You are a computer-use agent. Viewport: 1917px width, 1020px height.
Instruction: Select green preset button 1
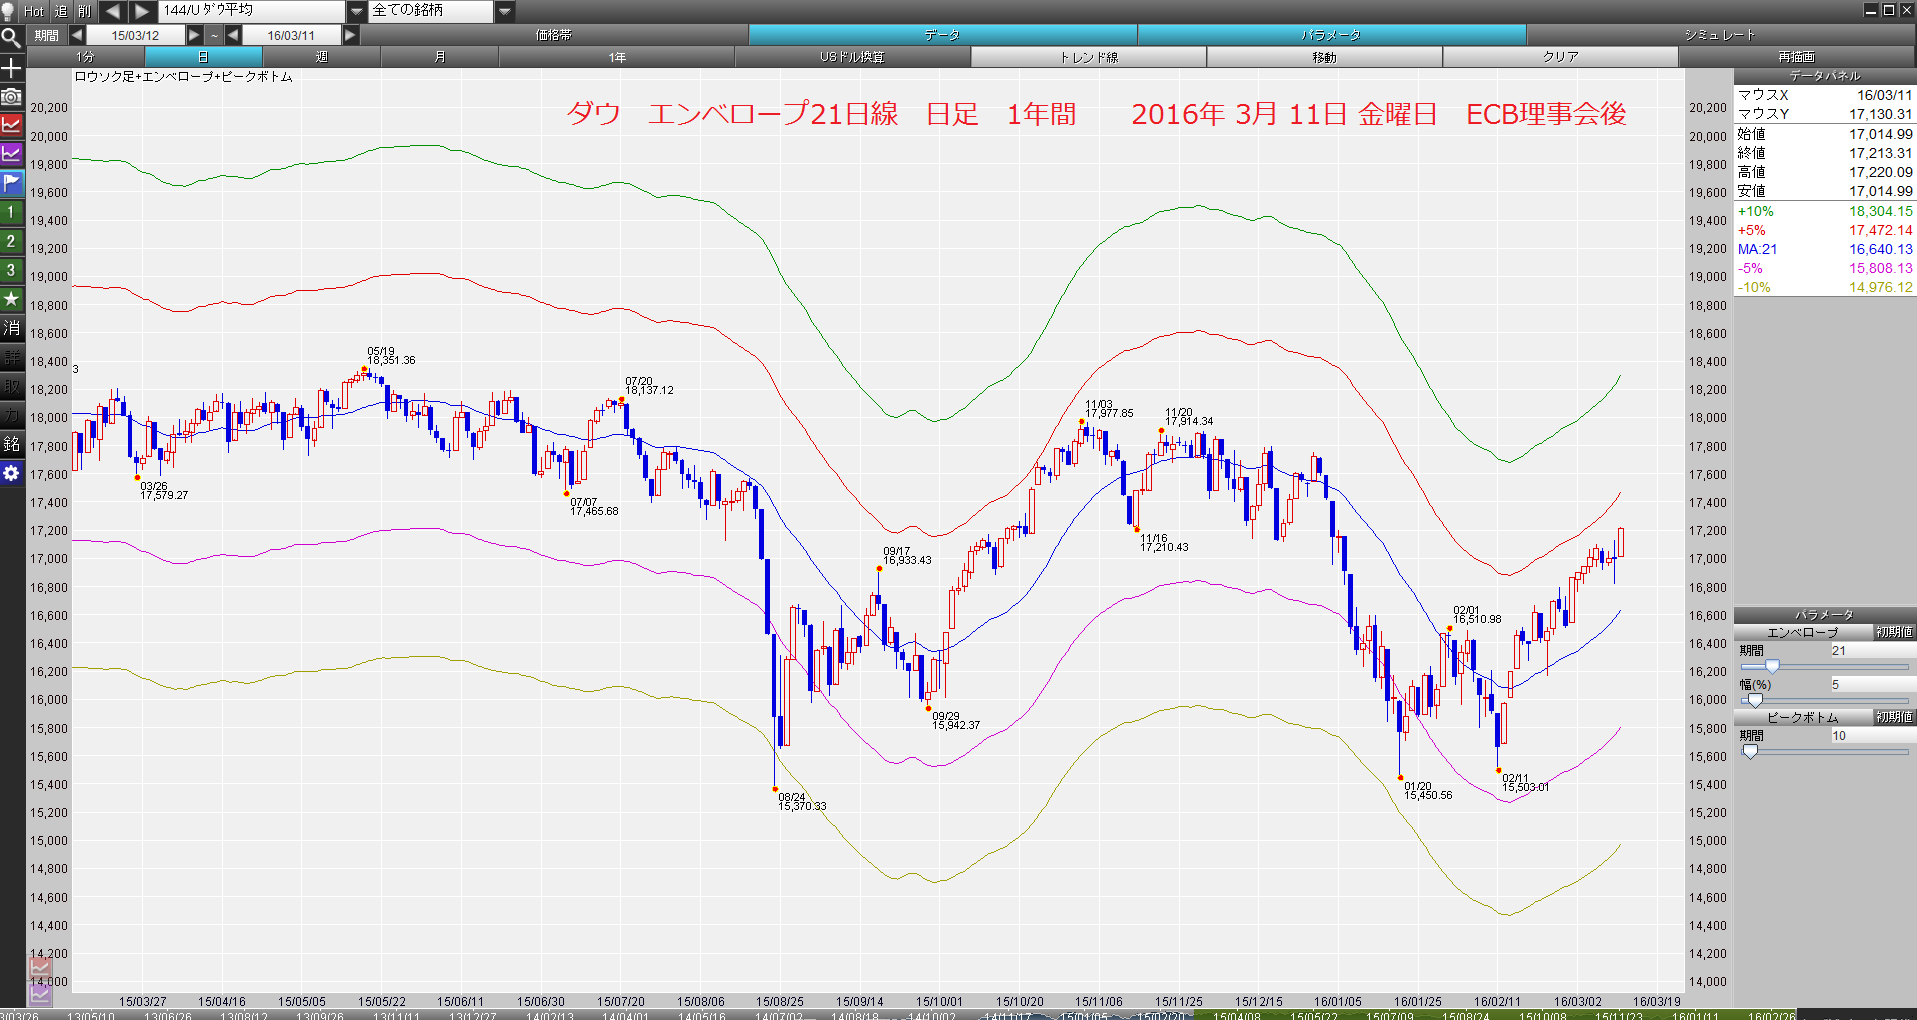[11, 212]
